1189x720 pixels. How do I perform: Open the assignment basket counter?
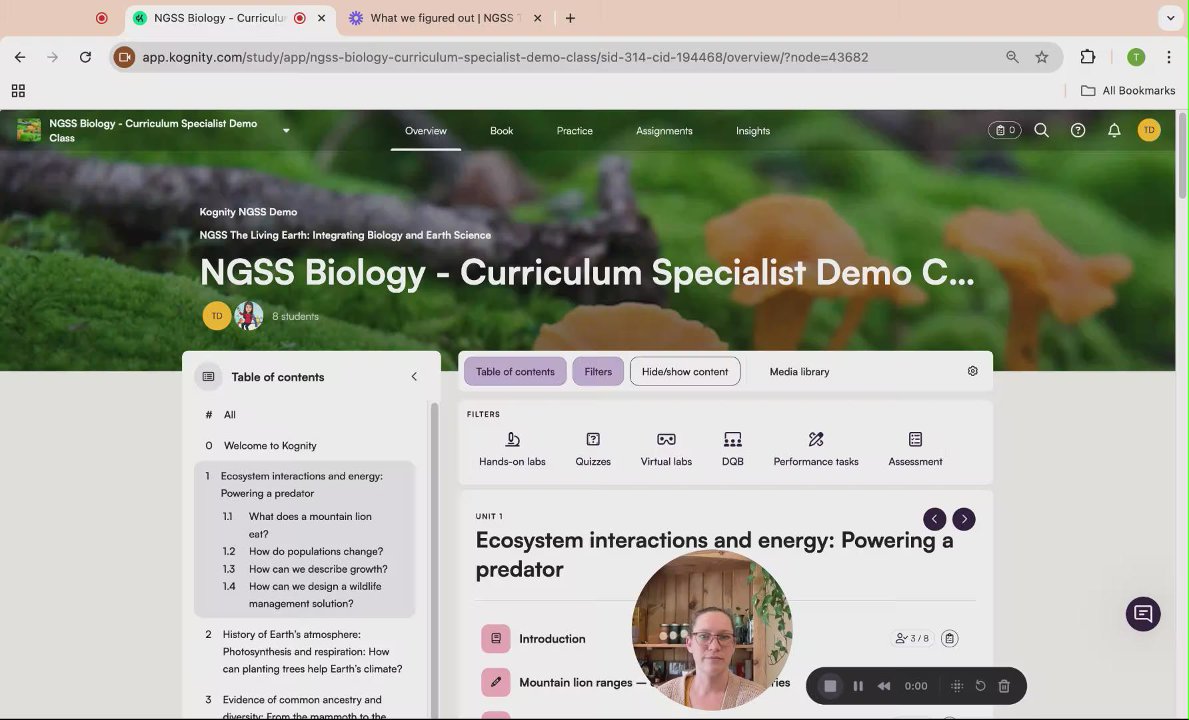coord(1005,130)
